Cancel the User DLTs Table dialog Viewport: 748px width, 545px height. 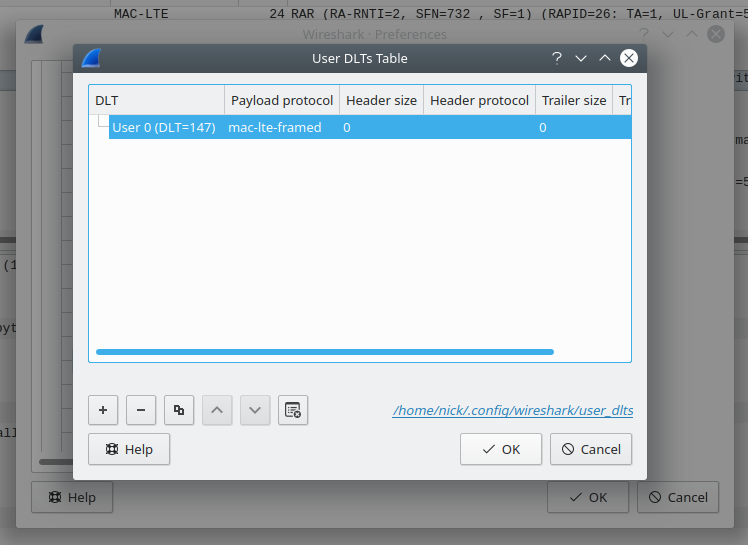coord(591,449)
